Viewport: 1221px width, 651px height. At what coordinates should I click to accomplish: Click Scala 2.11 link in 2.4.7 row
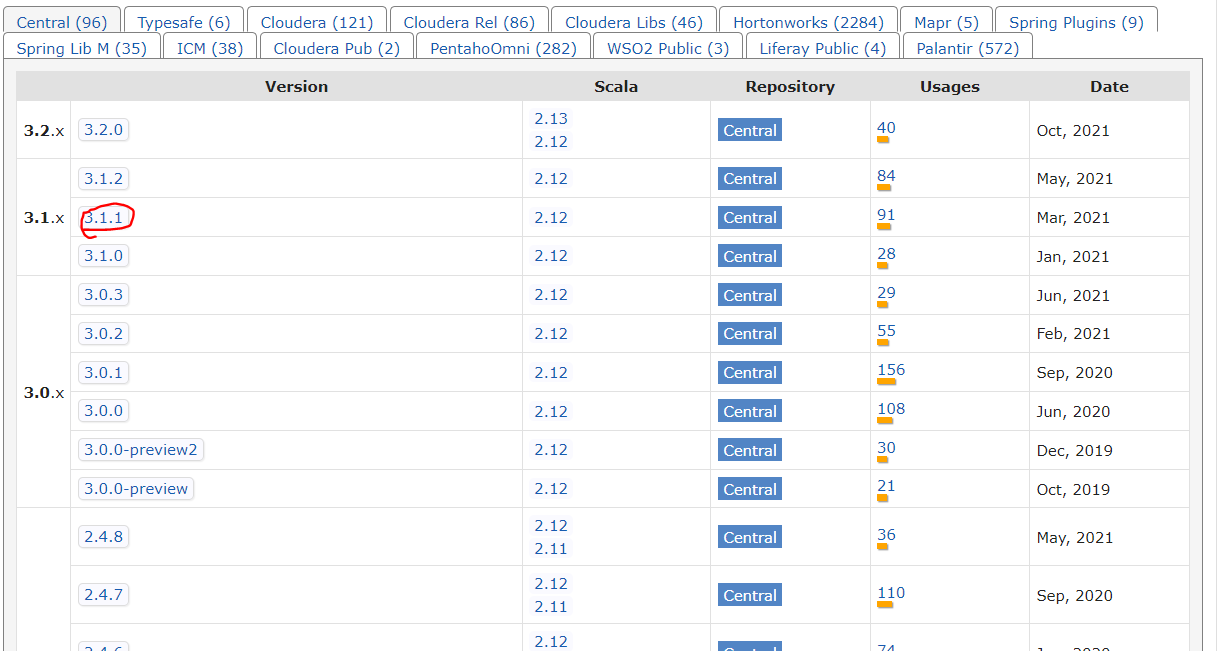click(551, 606)
